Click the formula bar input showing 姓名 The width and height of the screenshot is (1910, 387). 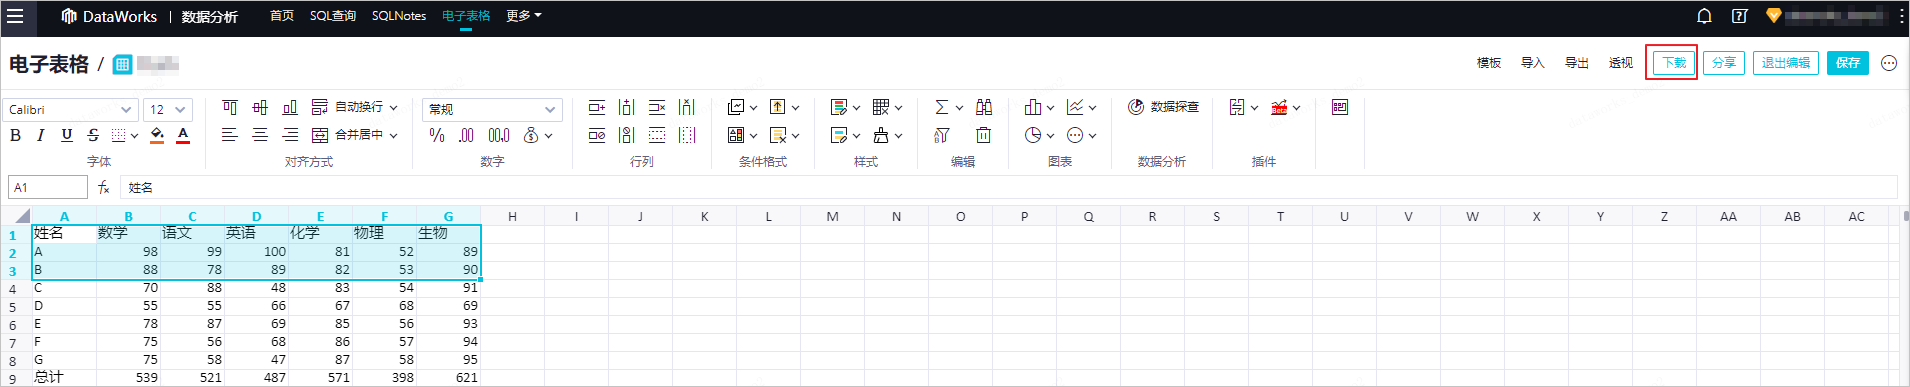1008,187
